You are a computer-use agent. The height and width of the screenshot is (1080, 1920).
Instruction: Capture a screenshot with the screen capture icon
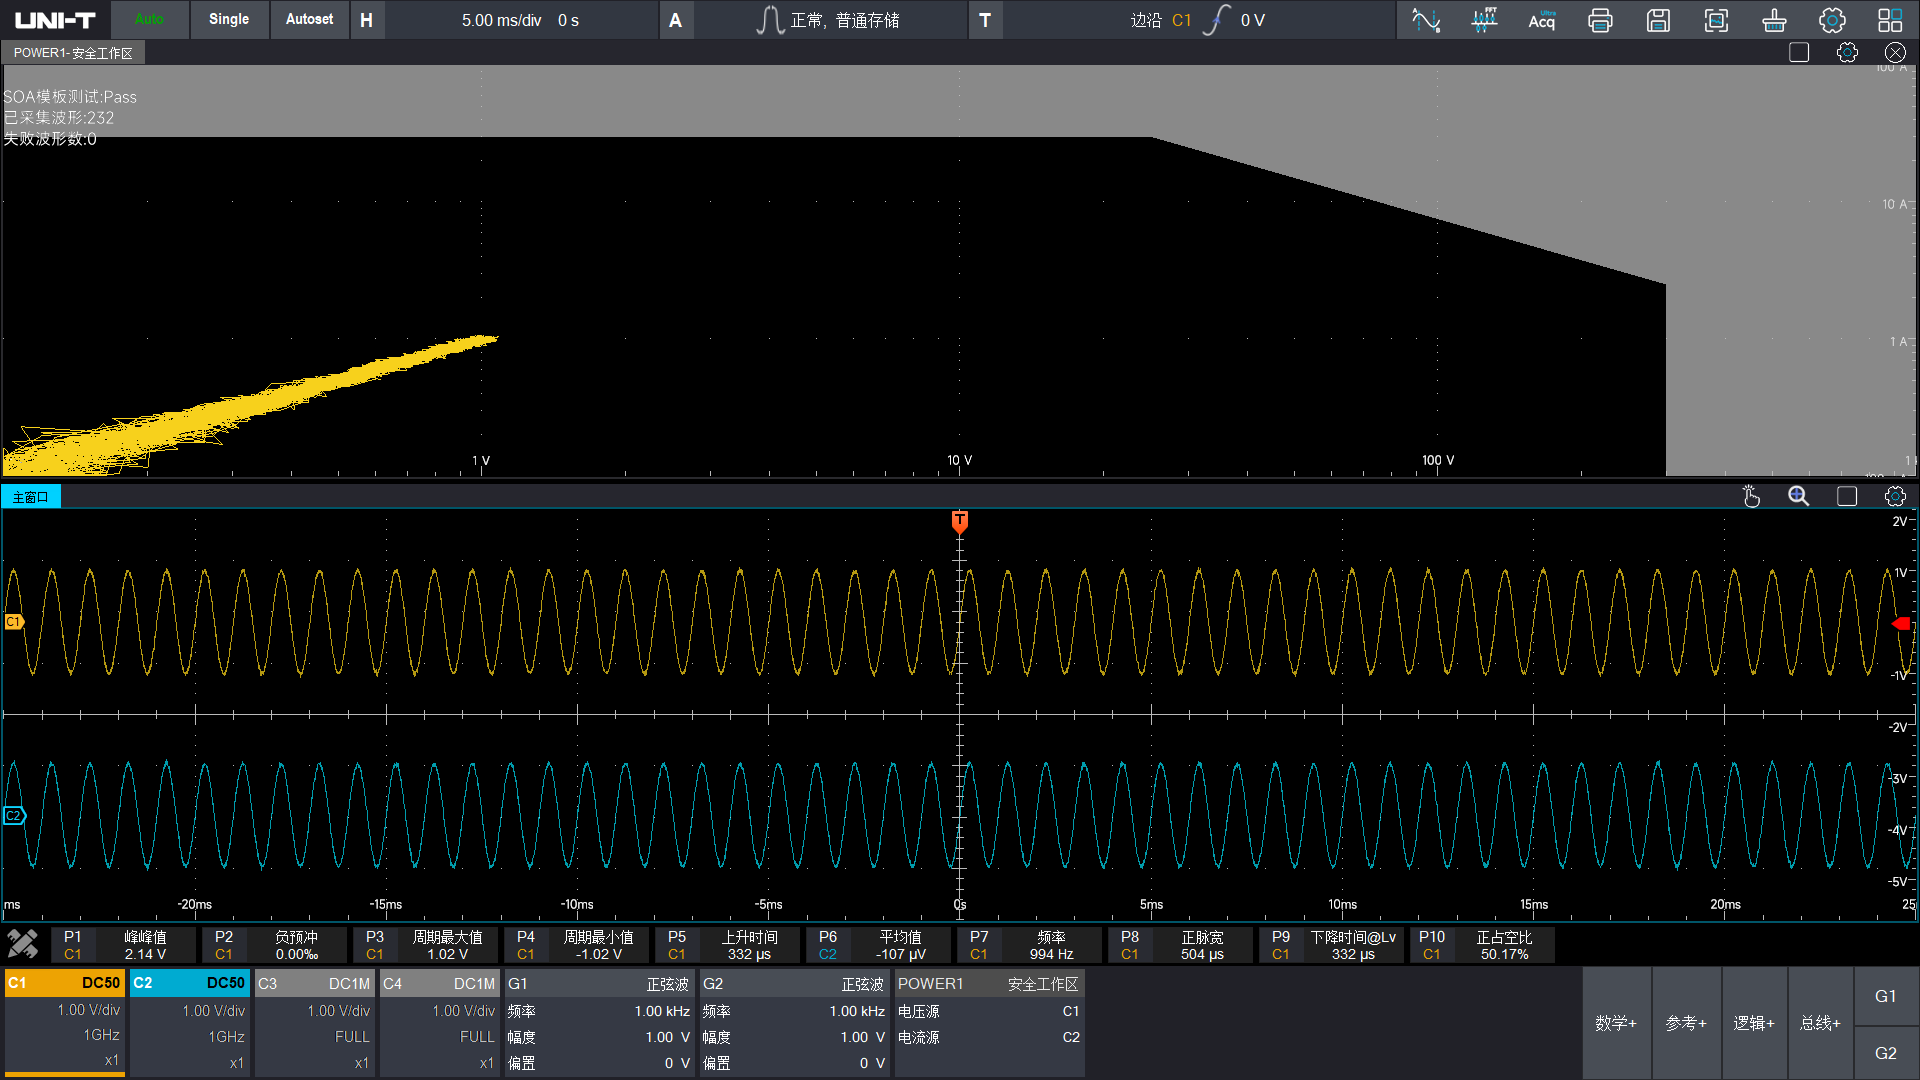click(1716, 20)
